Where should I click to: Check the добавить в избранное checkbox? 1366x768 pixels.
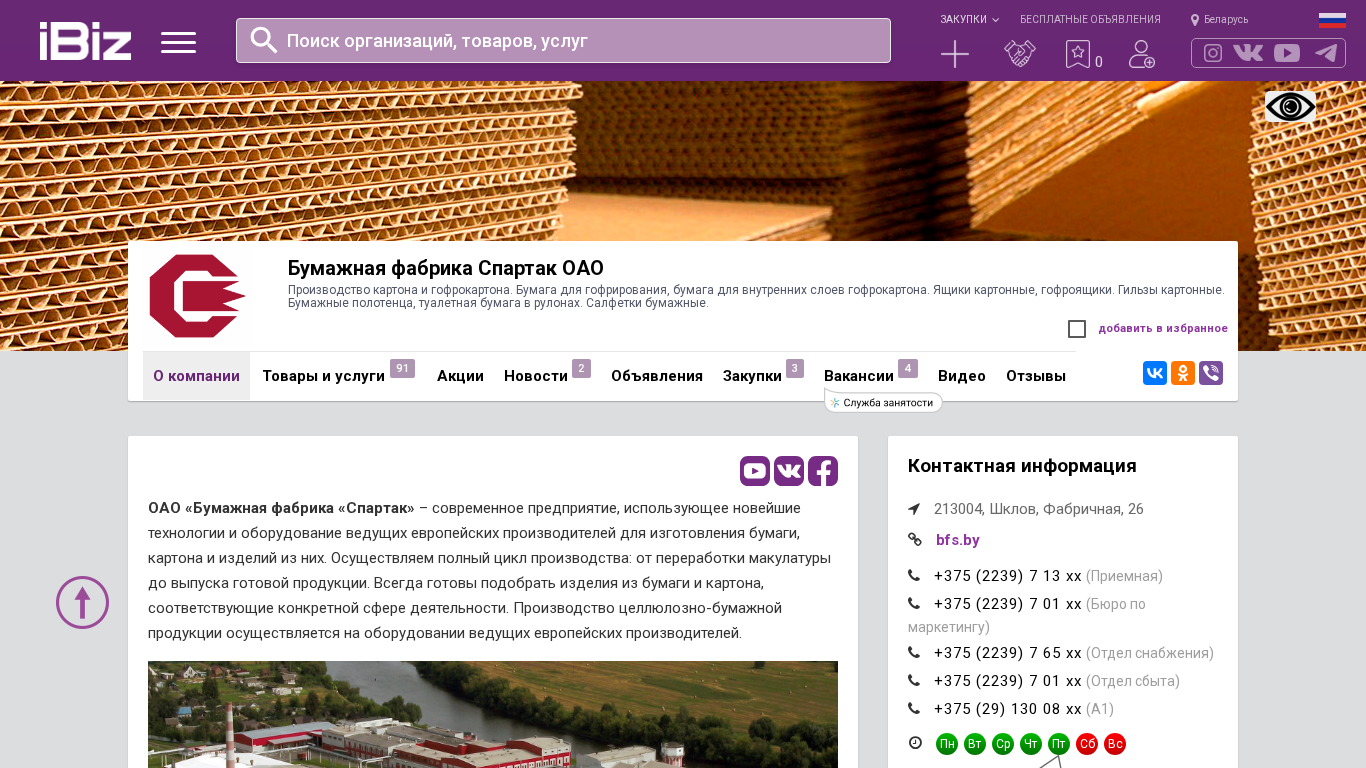tap(1077, 329)
